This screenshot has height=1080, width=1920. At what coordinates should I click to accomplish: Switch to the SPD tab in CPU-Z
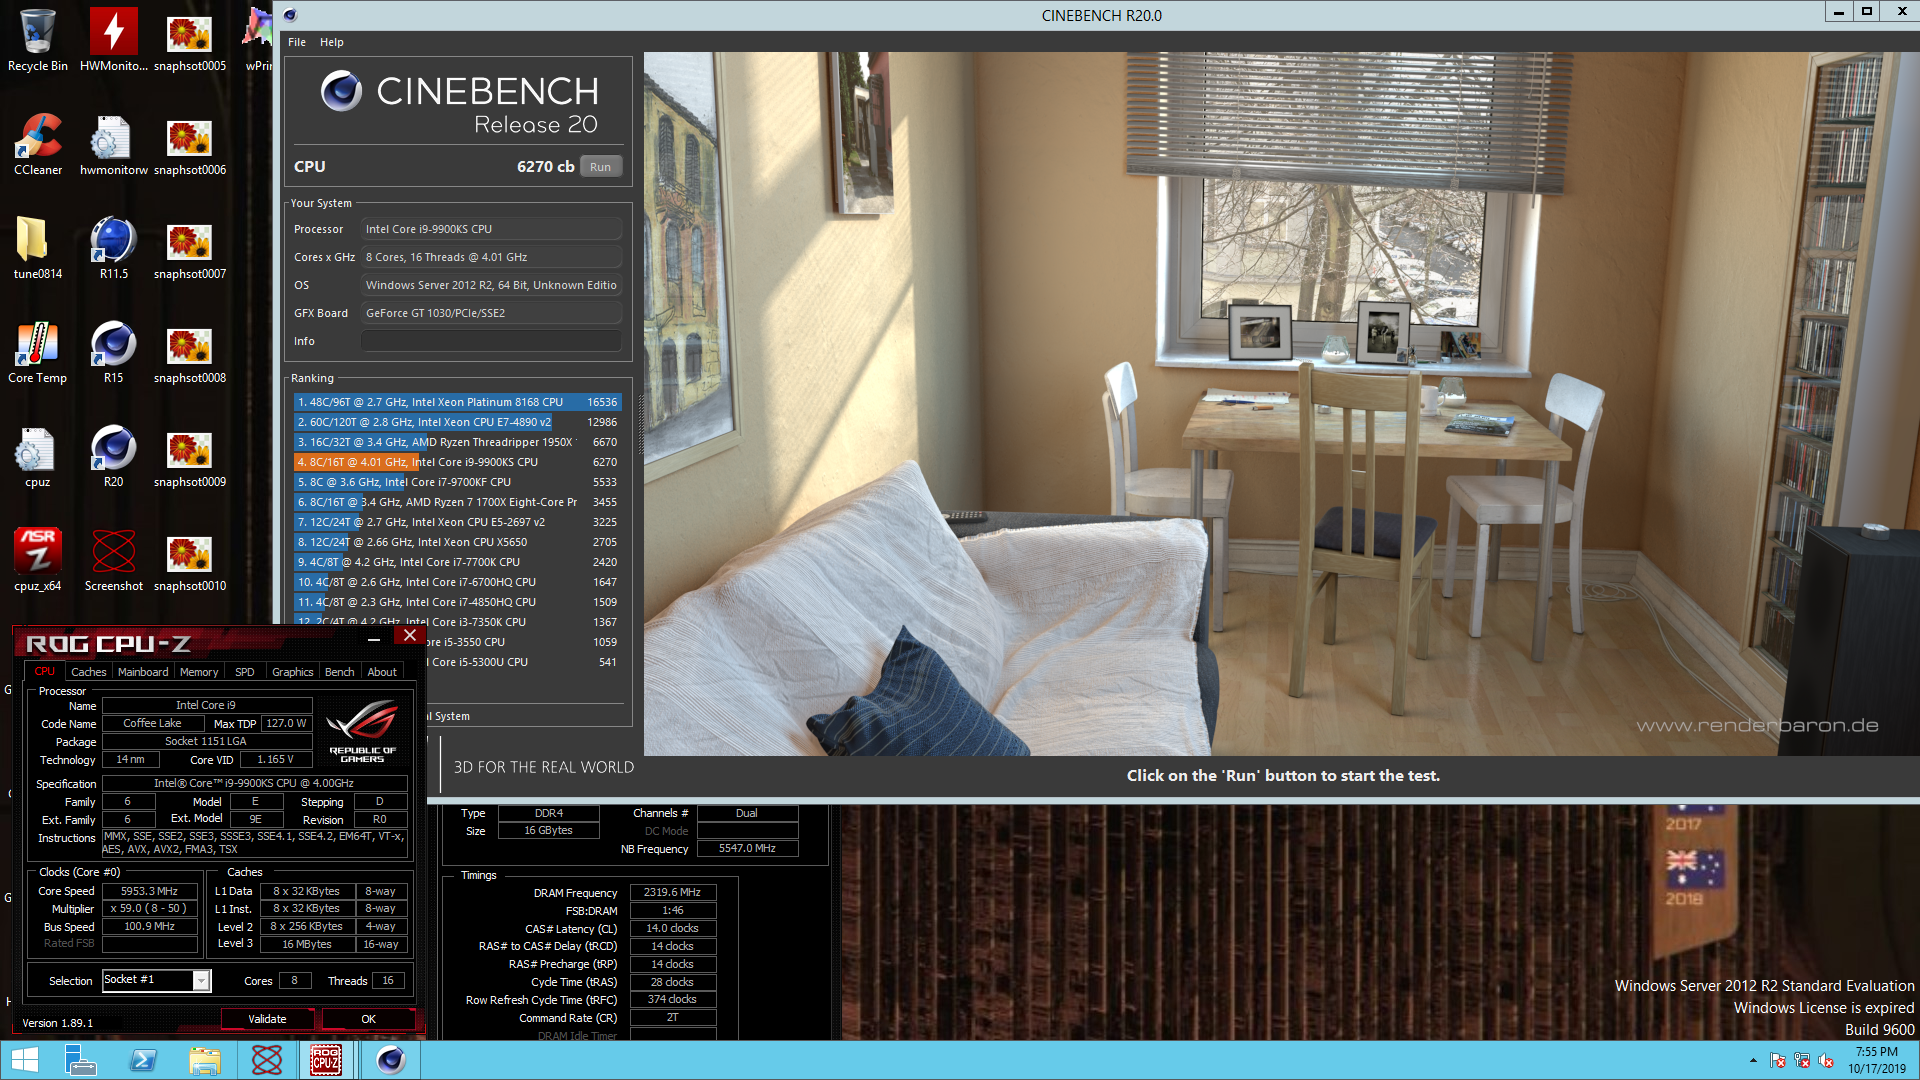coord(244,672)
